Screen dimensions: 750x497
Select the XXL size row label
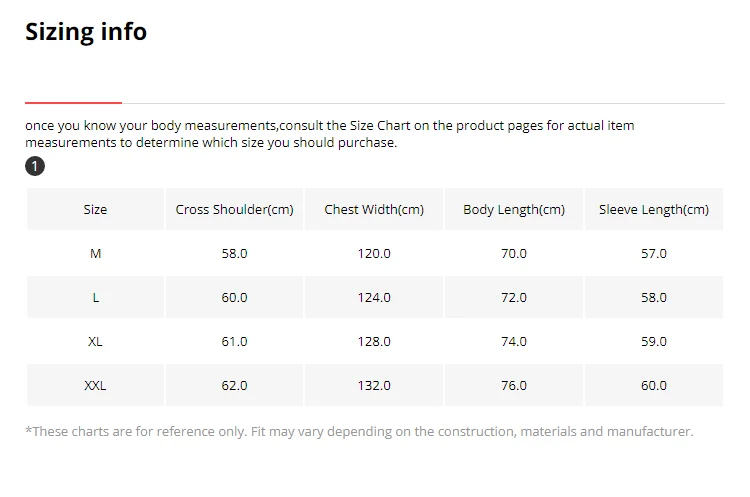pyautogui.click(x=95, y=386)
